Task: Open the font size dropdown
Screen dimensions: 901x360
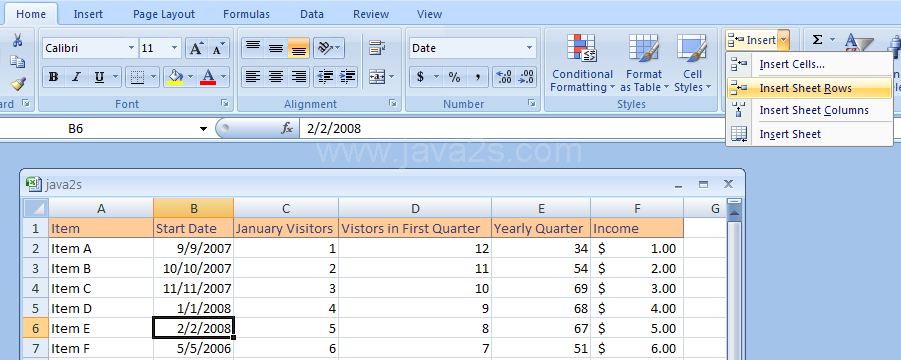Action: [x=175, y=48]
